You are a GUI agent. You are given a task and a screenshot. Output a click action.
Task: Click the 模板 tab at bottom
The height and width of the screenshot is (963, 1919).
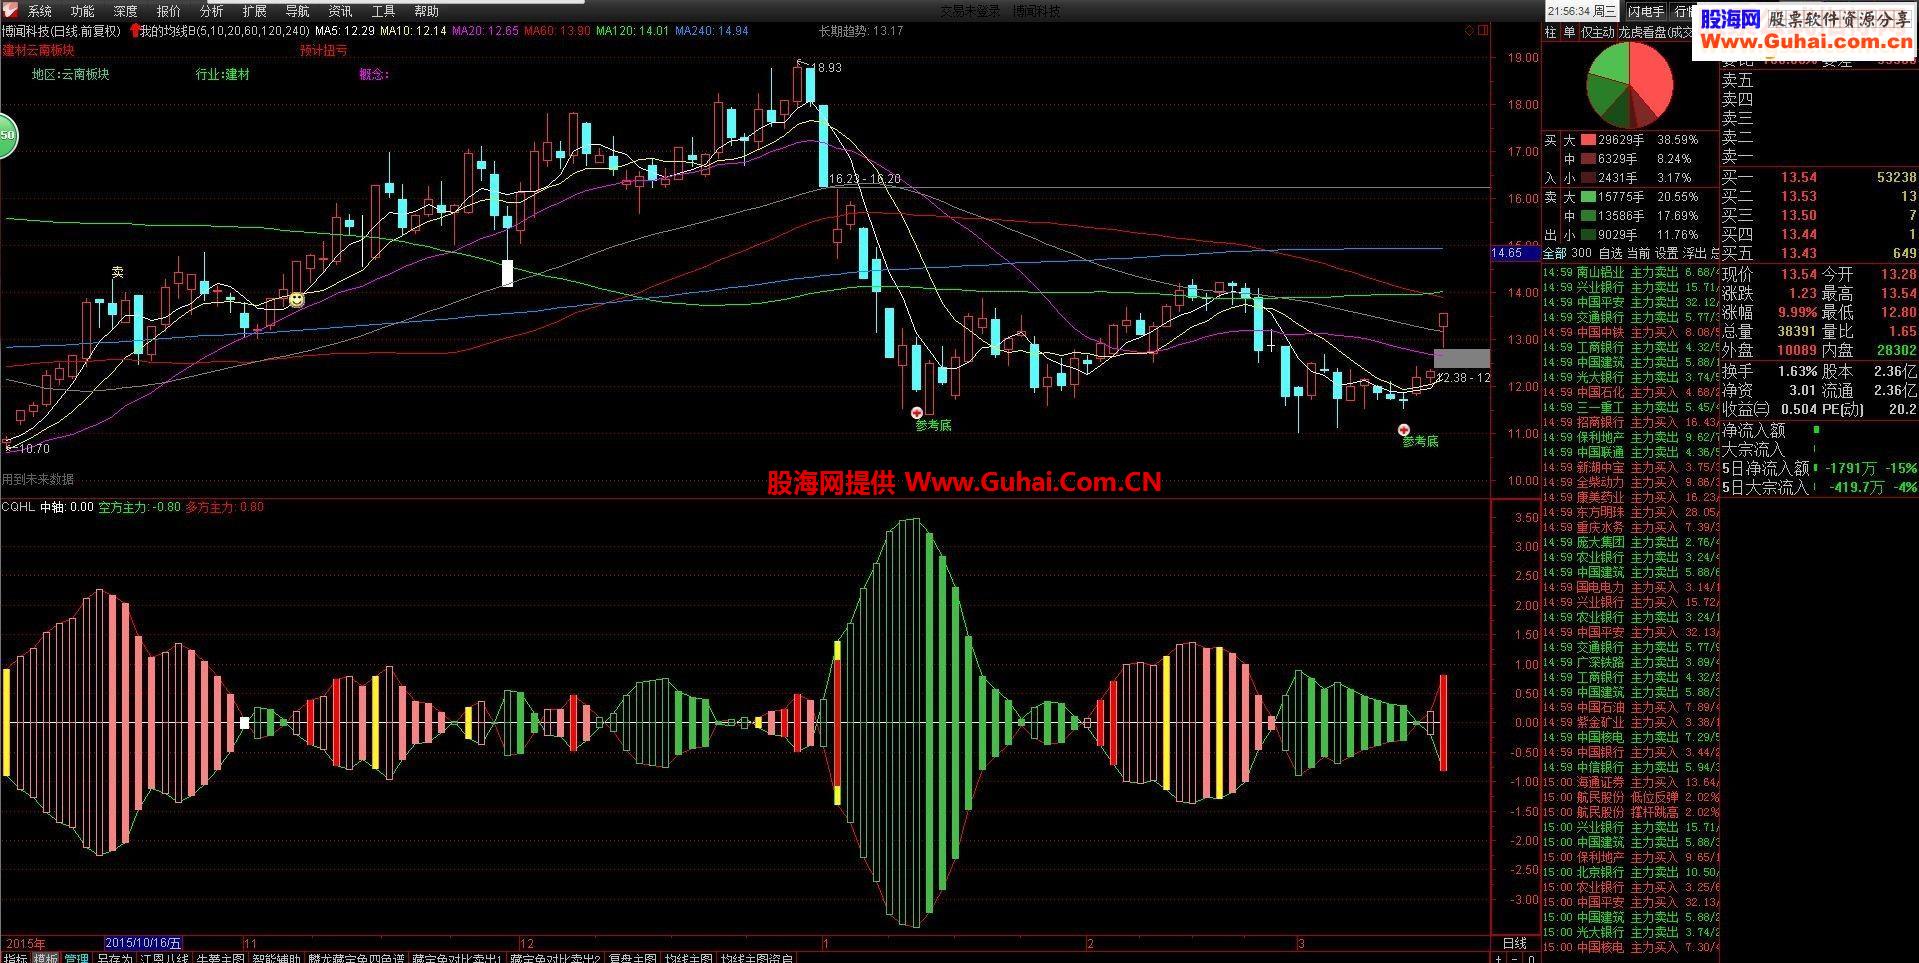point(46,957)
